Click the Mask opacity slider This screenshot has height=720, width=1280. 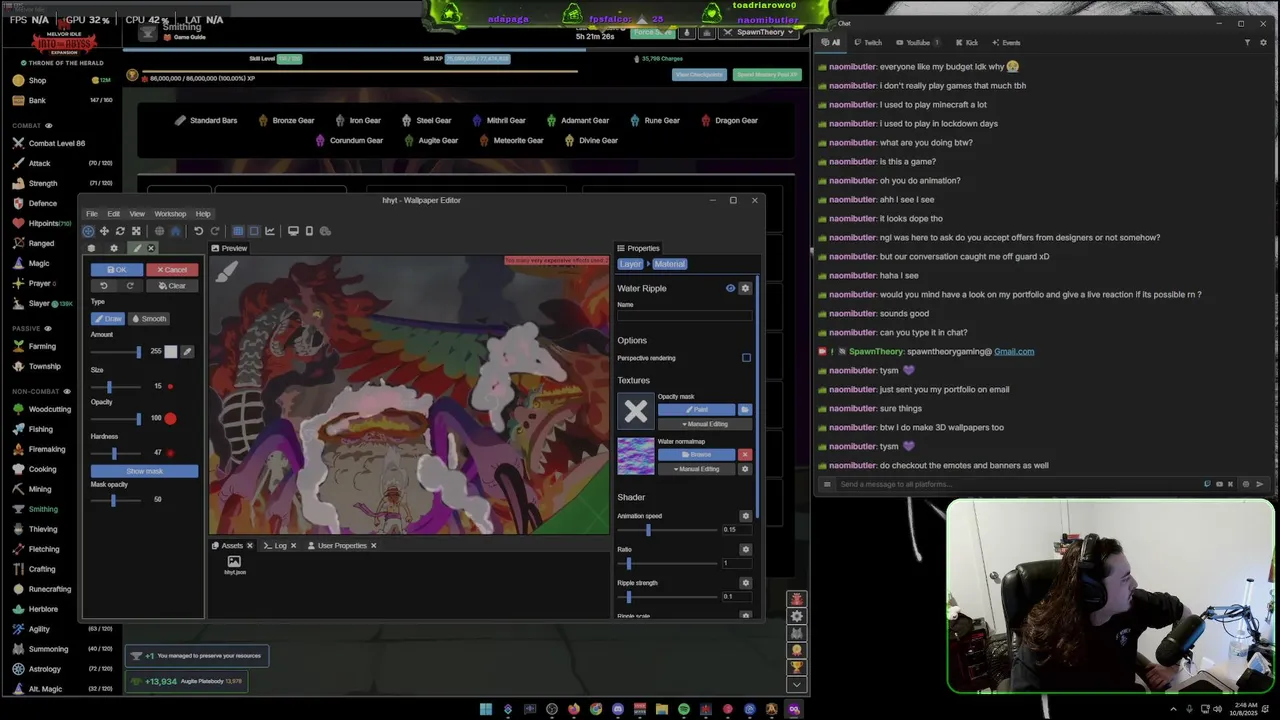tap(116, 500)
